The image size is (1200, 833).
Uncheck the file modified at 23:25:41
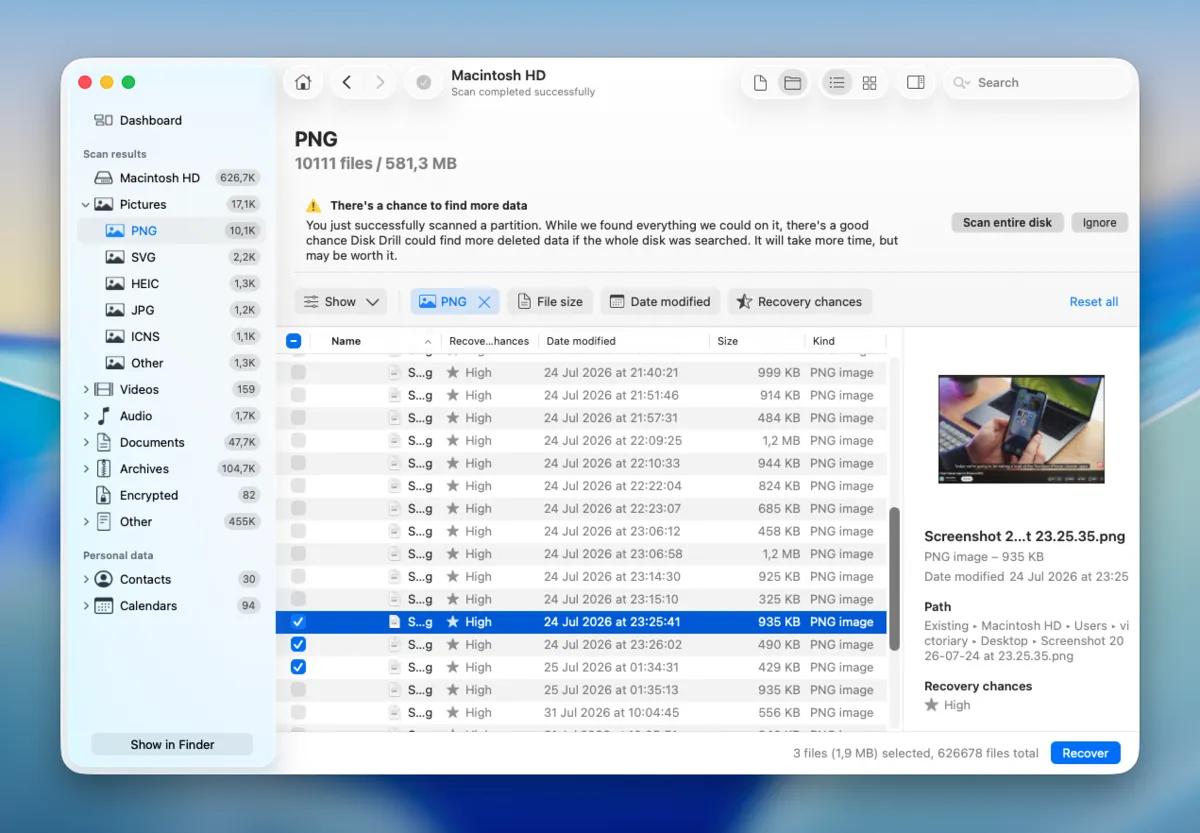298,622
